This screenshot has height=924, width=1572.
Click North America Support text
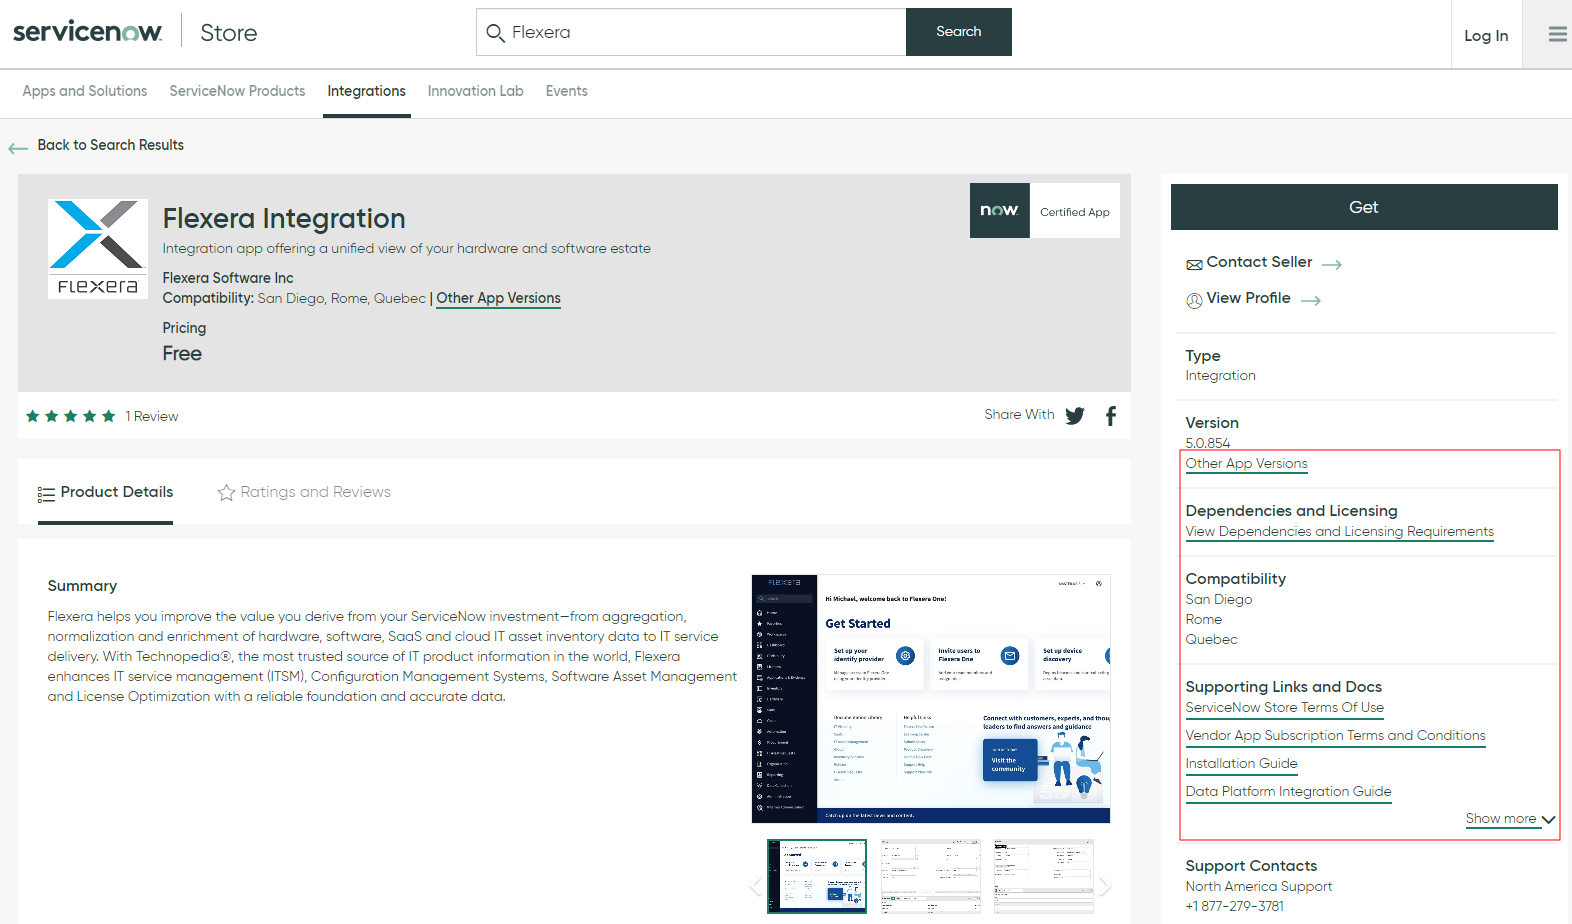(1259, 887)
